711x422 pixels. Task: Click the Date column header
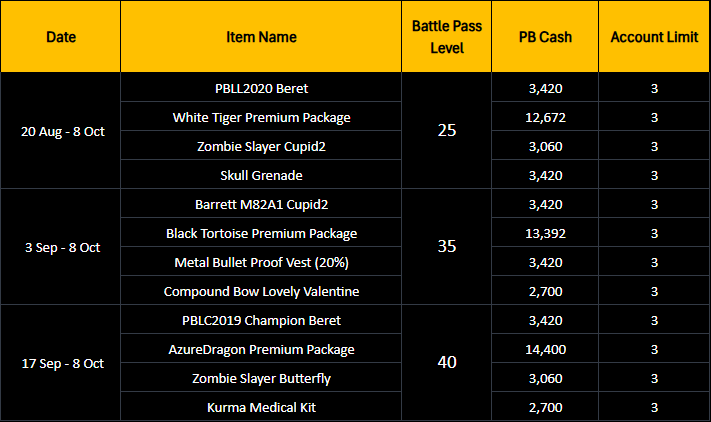pos(61,37)
